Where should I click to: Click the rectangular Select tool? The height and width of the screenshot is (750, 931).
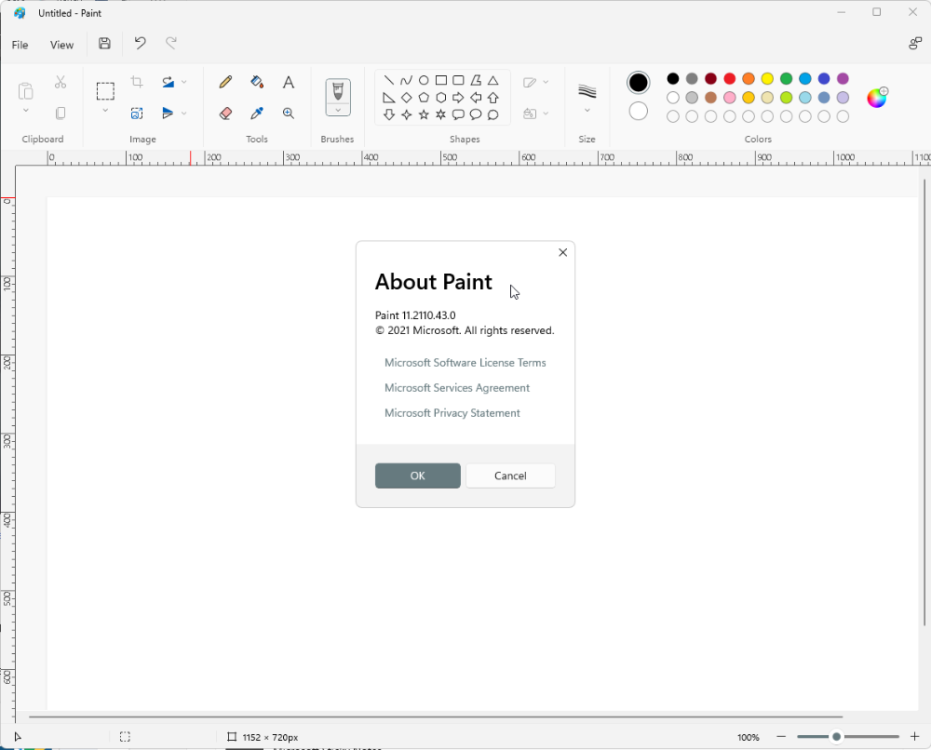[x=106, y=91]
